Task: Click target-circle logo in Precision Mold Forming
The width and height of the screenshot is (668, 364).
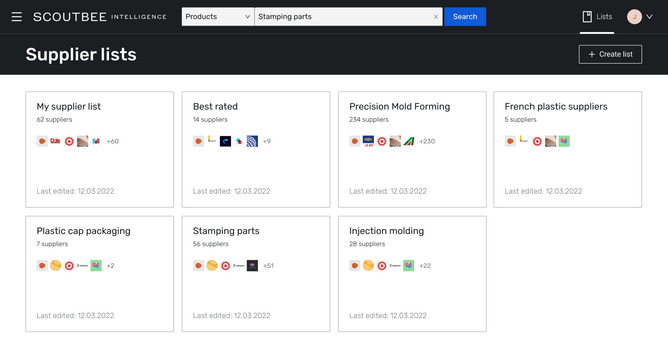Action: [382, 141]
